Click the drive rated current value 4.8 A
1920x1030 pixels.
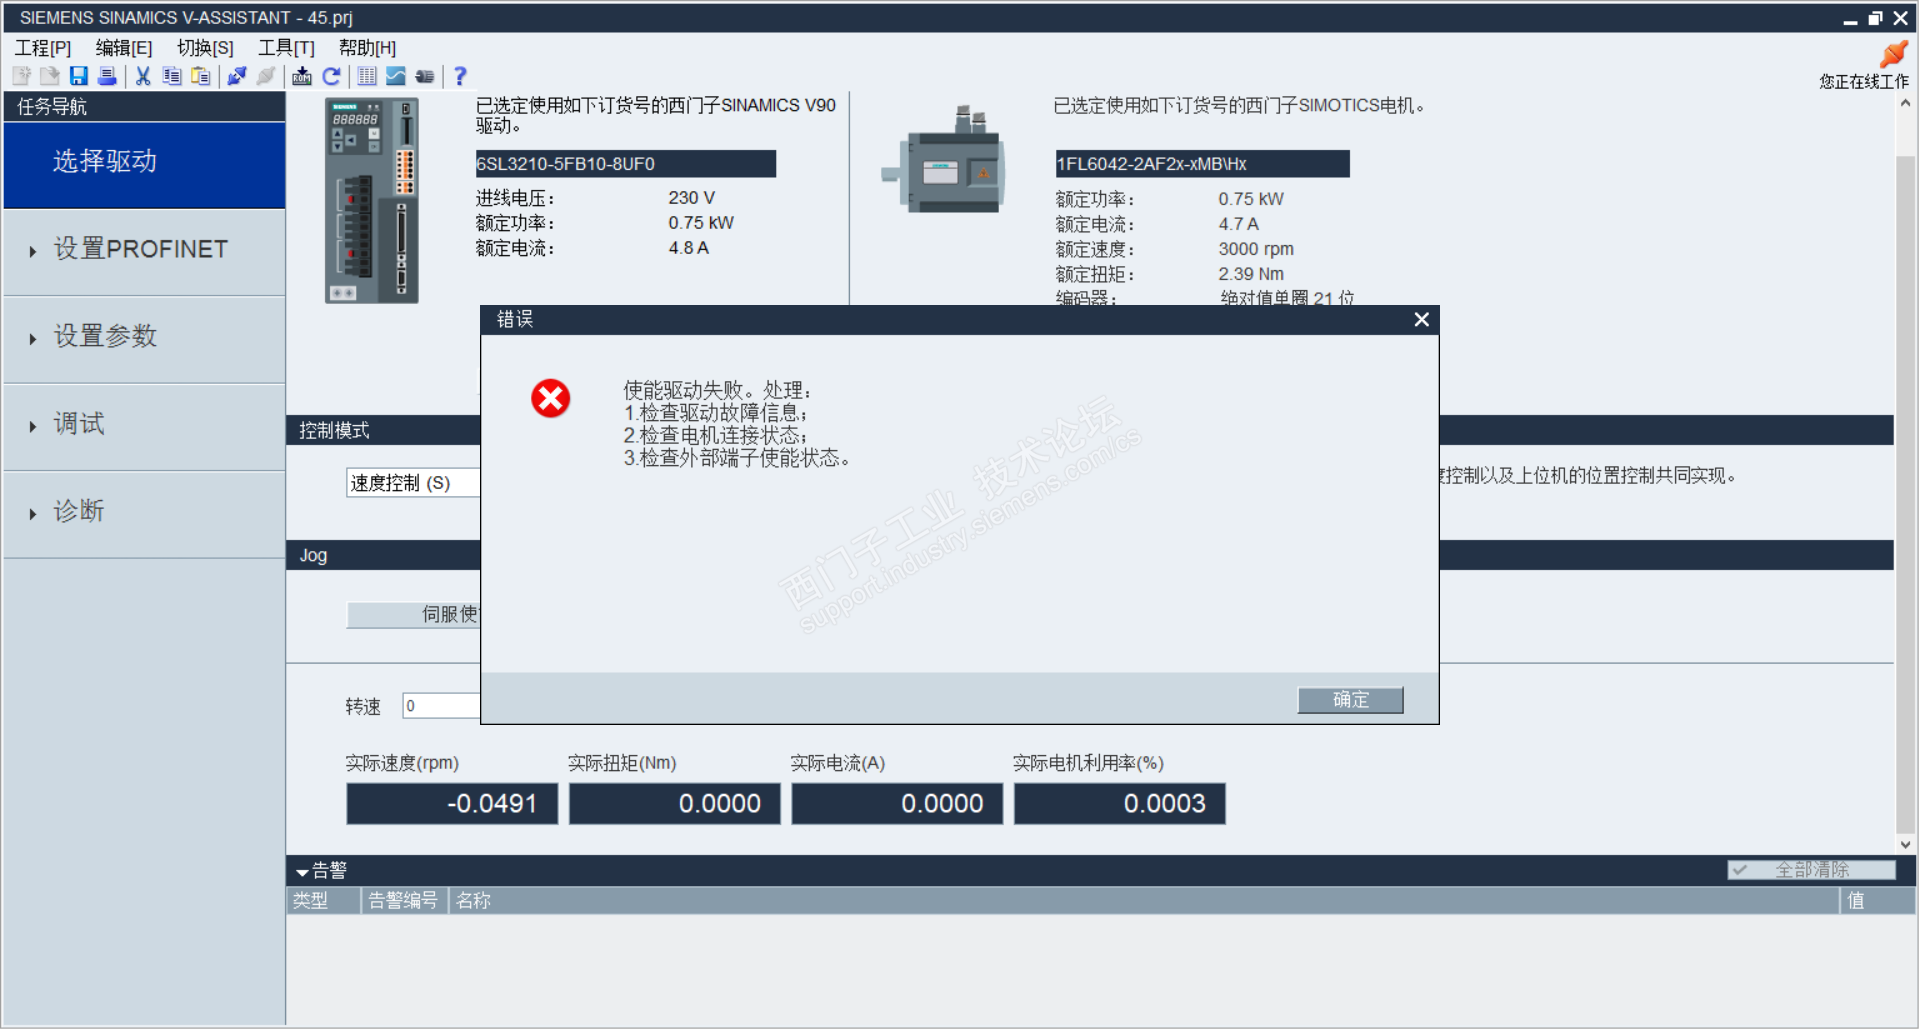tap(689, 248)
